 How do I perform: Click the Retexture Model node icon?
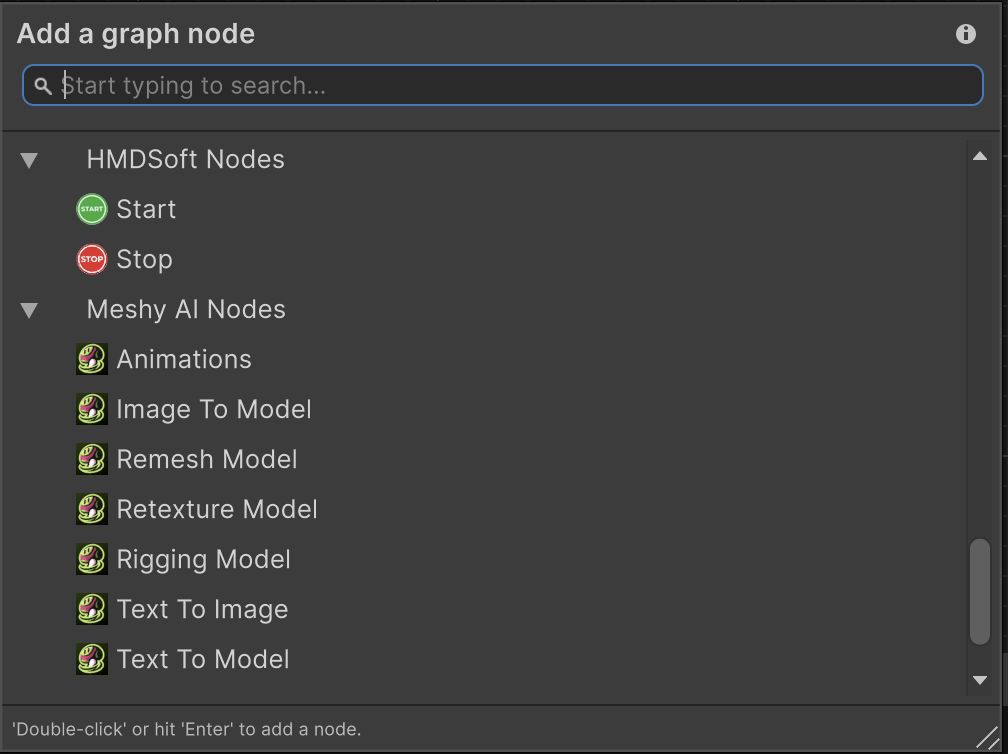click(92, 509)
